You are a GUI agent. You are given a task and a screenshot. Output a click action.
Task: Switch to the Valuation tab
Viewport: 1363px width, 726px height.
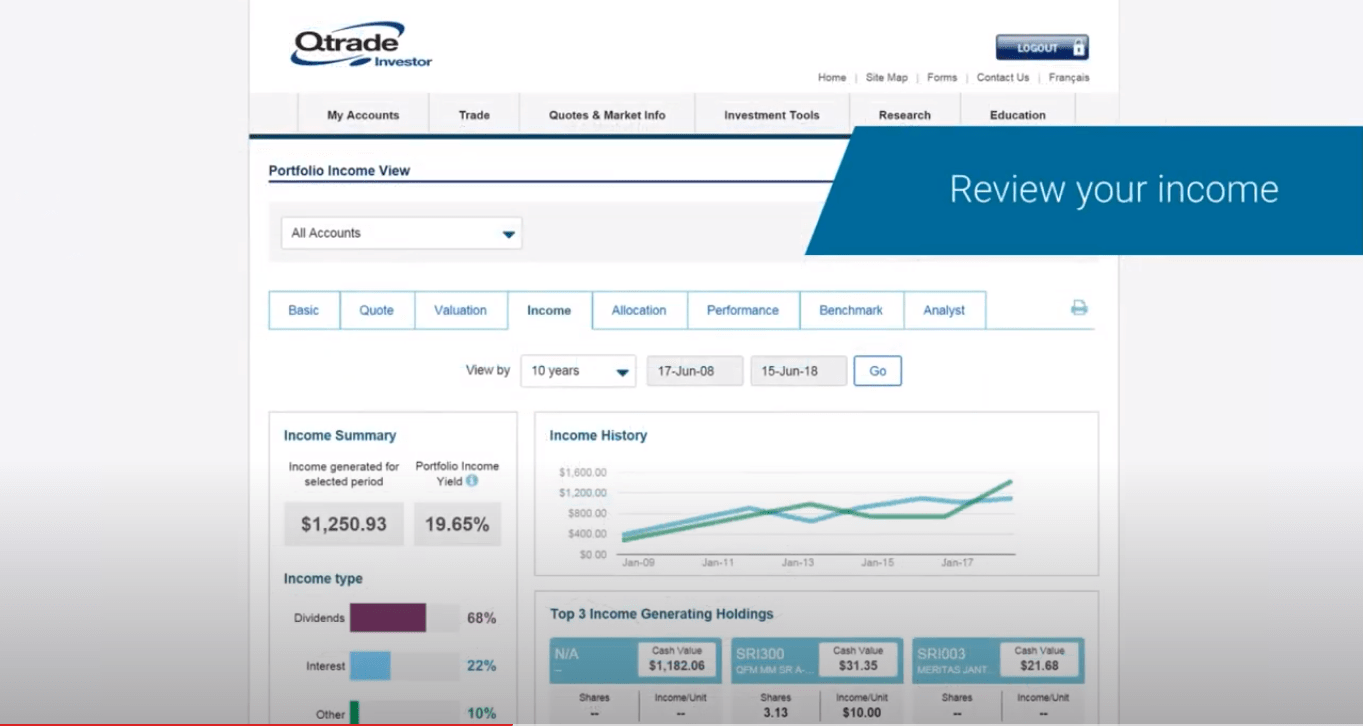(460, 310)
